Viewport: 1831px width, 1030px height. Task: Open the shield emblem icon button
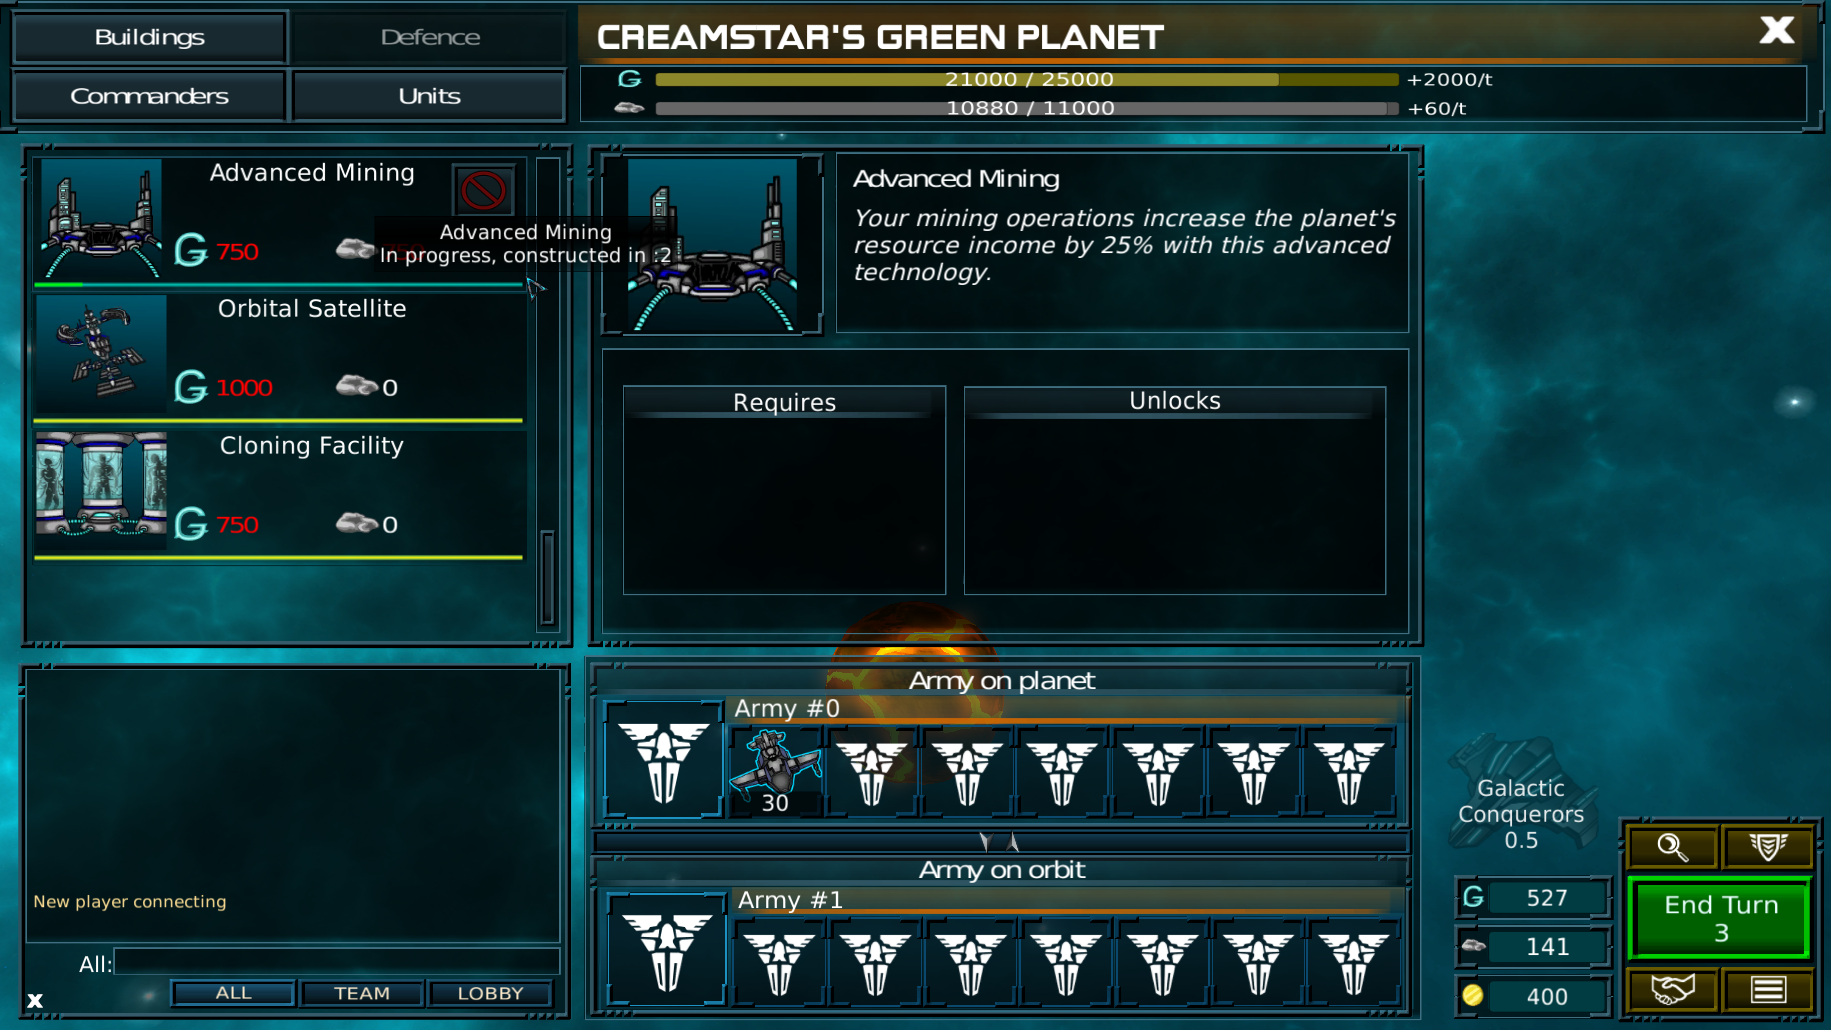(1767, 847)
